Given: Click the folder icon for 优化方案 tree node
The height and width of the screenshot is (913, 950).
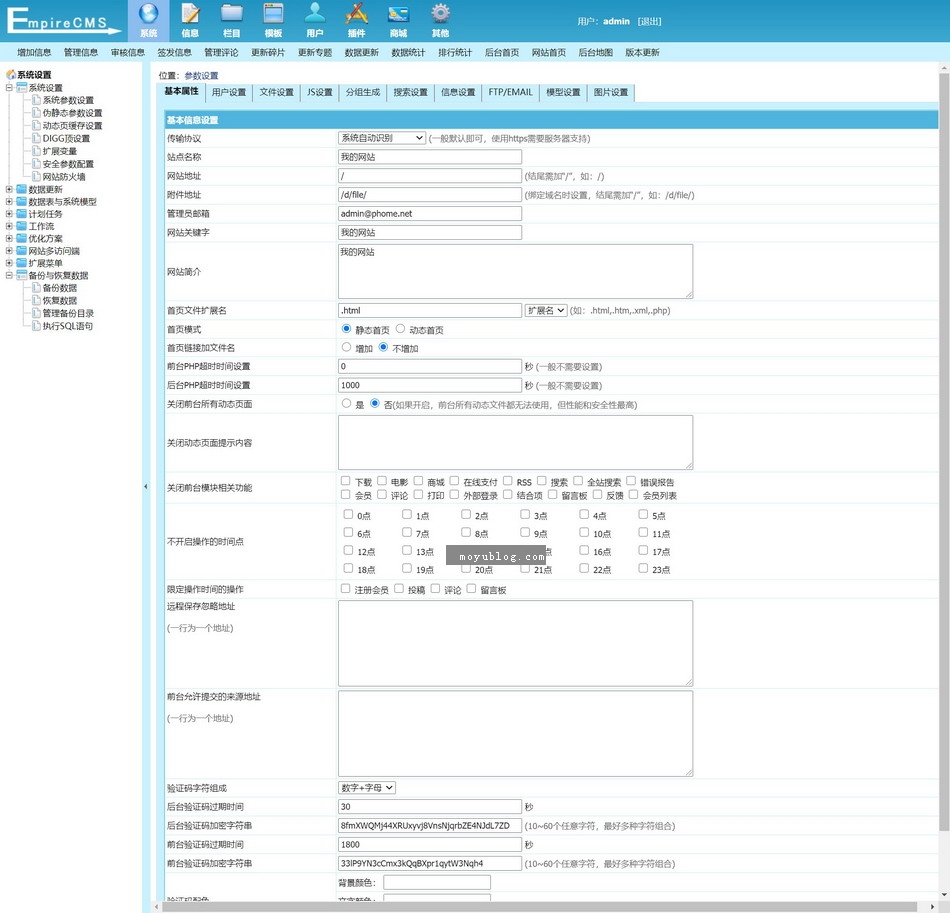Looking at the screenshot, I should tap(22, 238).
